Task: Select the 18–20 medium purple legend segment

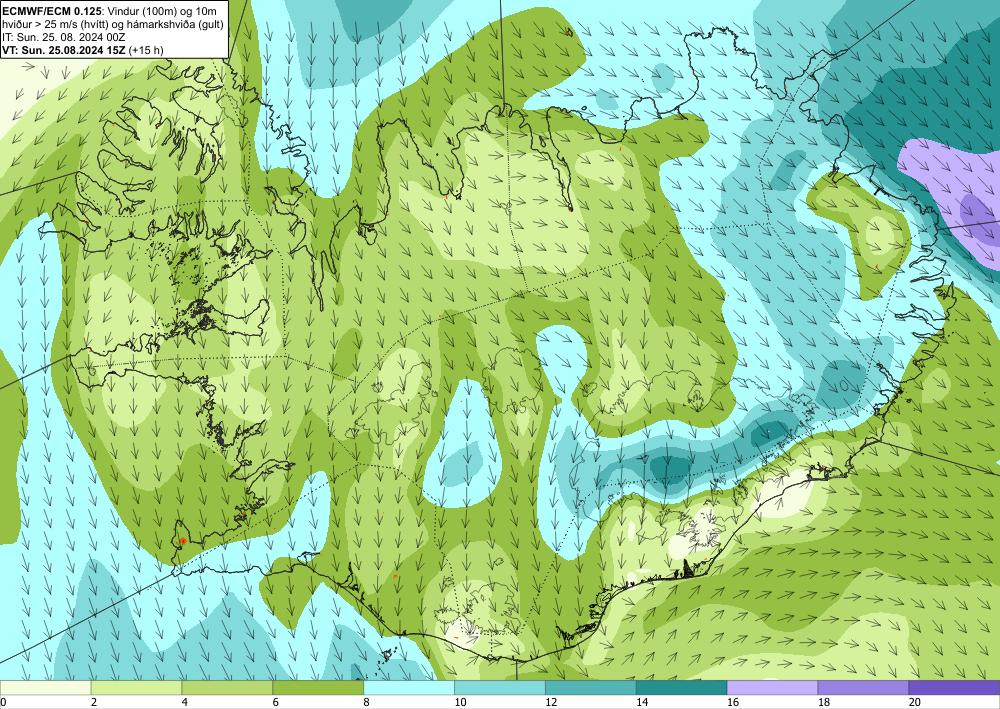Action: tap(863, 687)
